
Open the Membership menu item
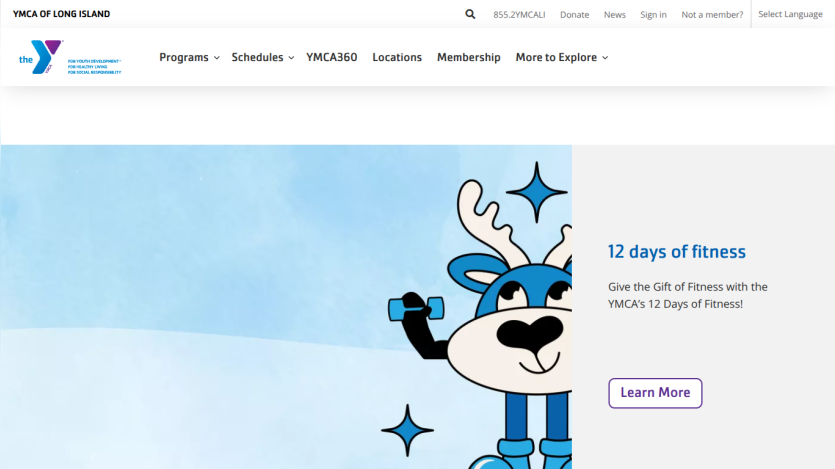click(x=469, y=57)
